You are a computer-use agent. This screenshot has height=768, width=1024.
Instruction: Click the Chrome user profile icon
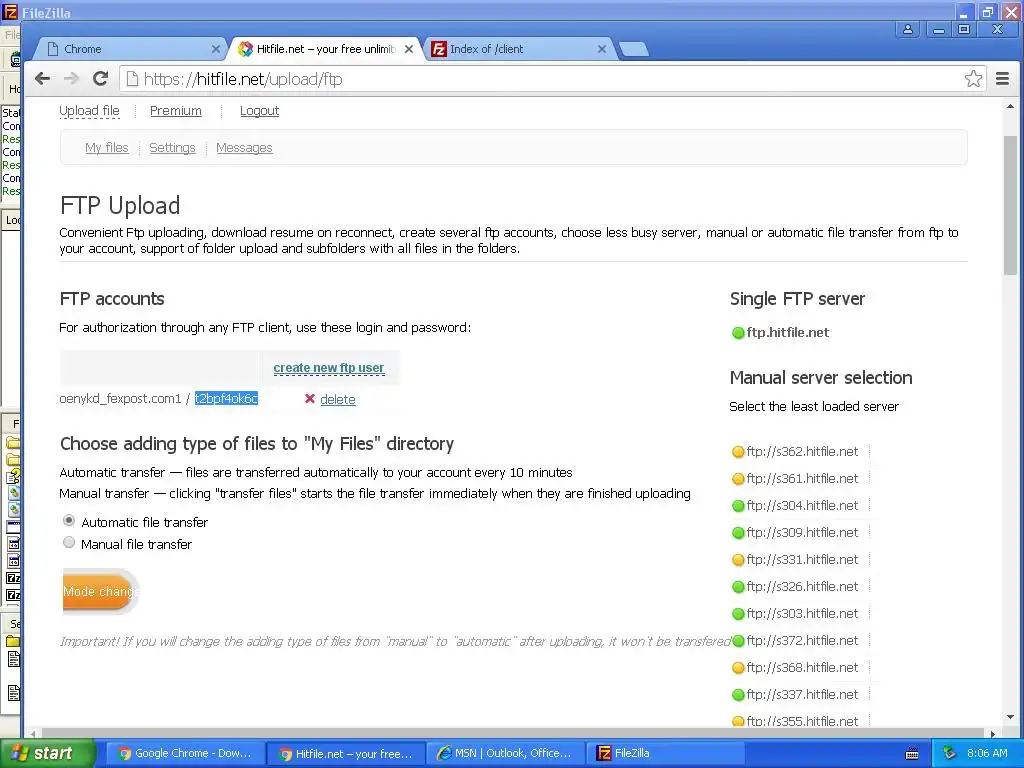908,29
